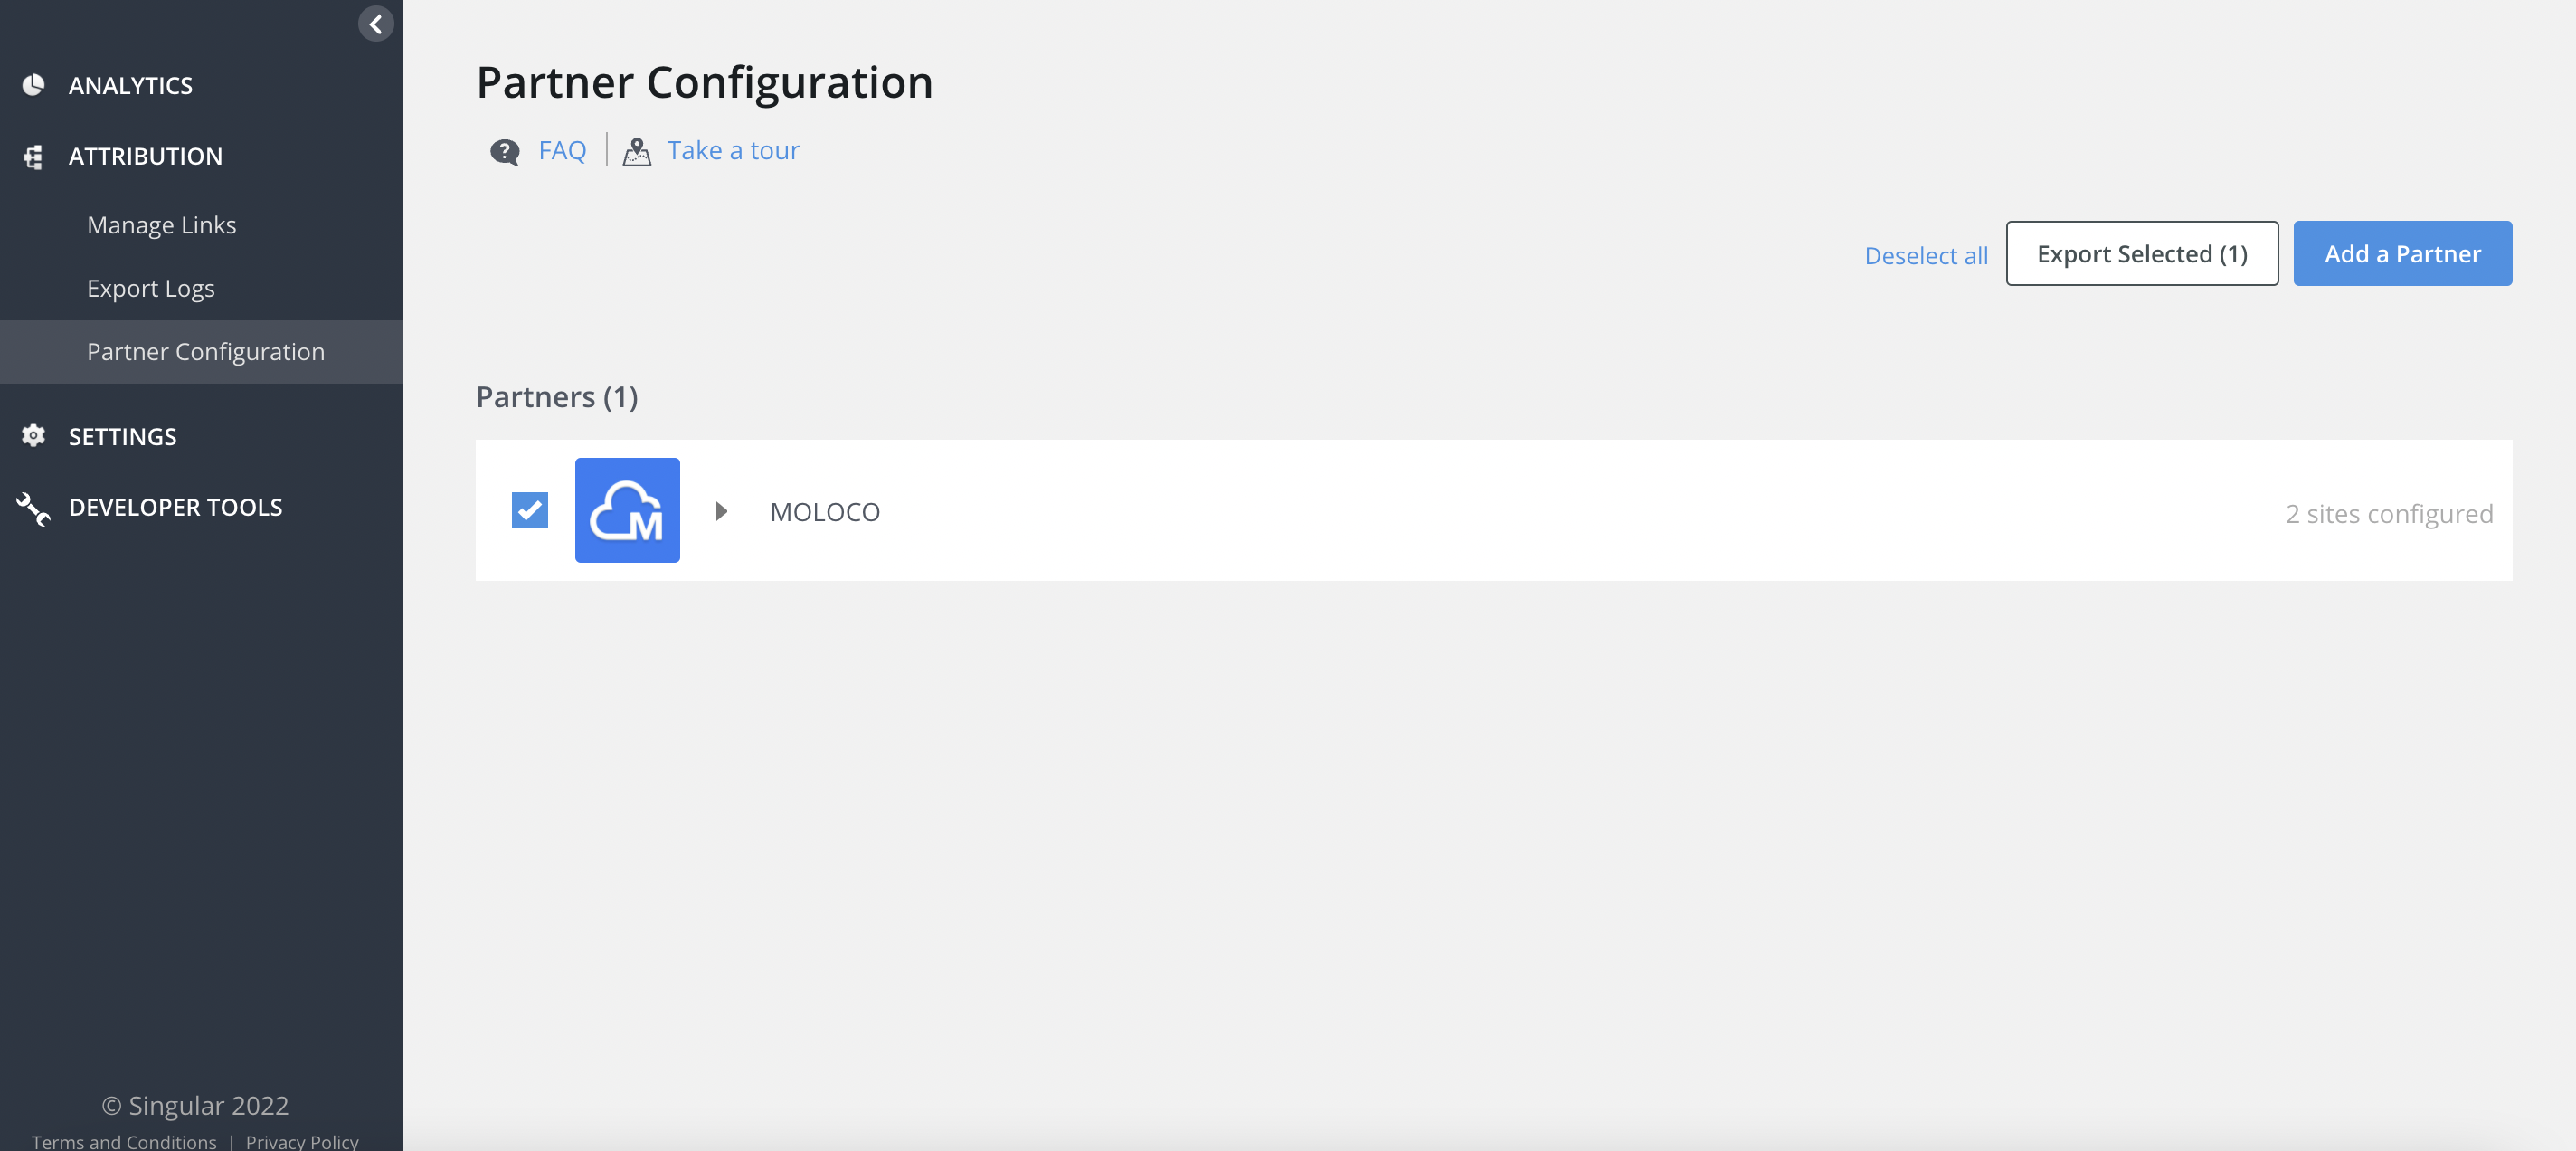Open the Take a tour link
The image size is (2576, 1151).
tap(733, 151)
